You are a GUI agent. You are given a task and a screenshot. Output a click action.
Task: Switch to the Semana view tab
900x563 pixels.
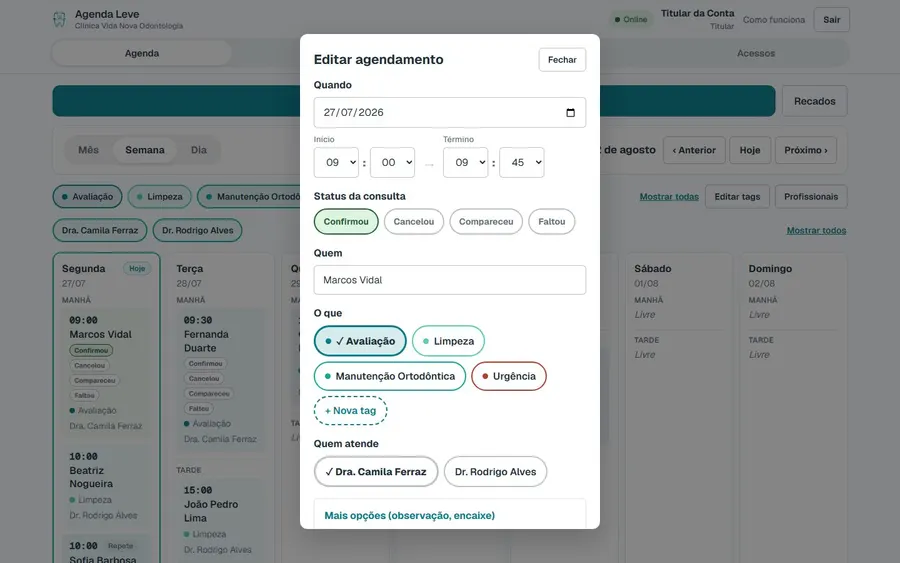(145, 150)
